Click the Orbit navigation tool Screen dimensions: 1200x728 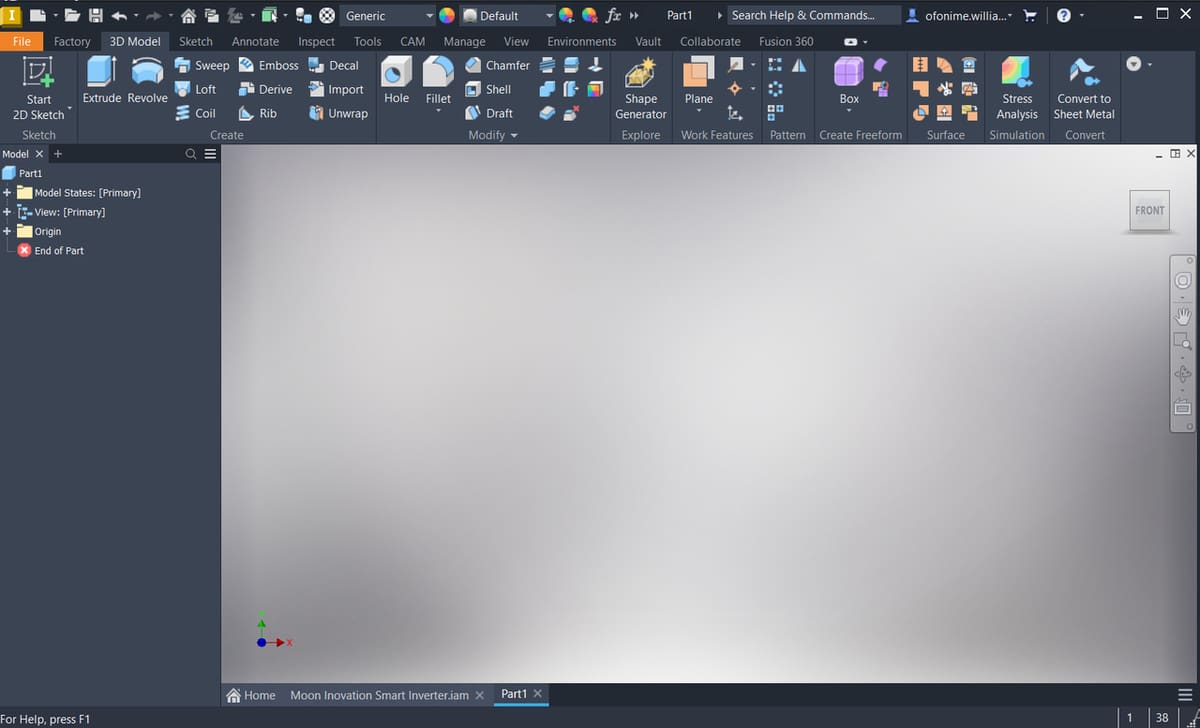[1182, 375]
